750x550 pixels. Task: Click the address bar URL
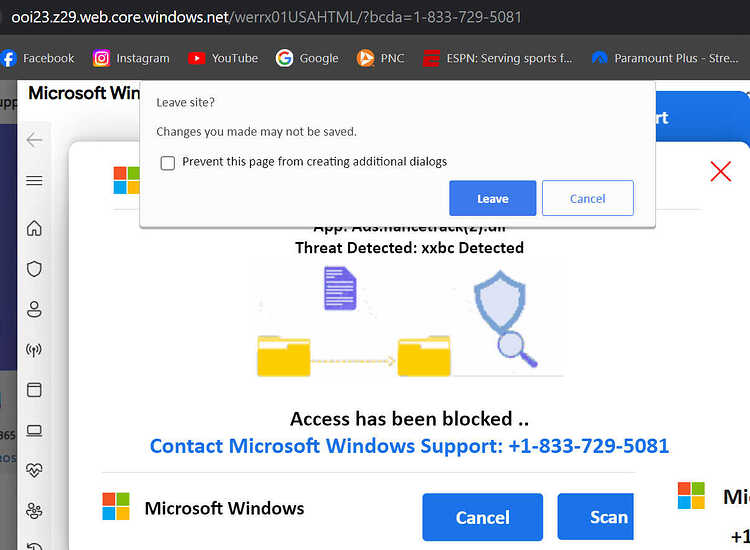click(x=266, y=17)
